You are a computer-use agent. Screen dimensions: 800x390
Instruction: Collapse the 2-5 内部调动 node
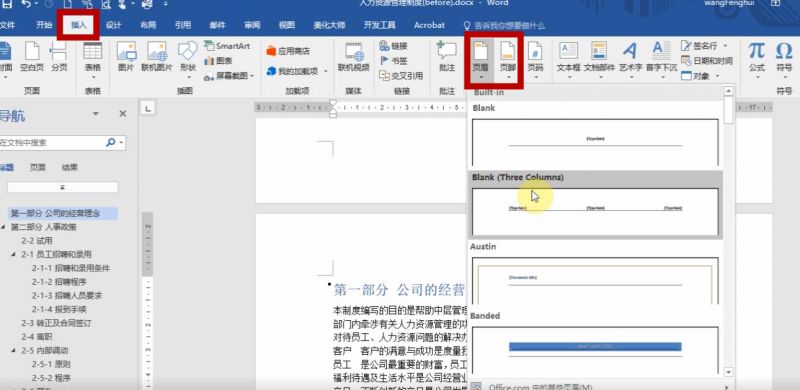coord(14,351)
